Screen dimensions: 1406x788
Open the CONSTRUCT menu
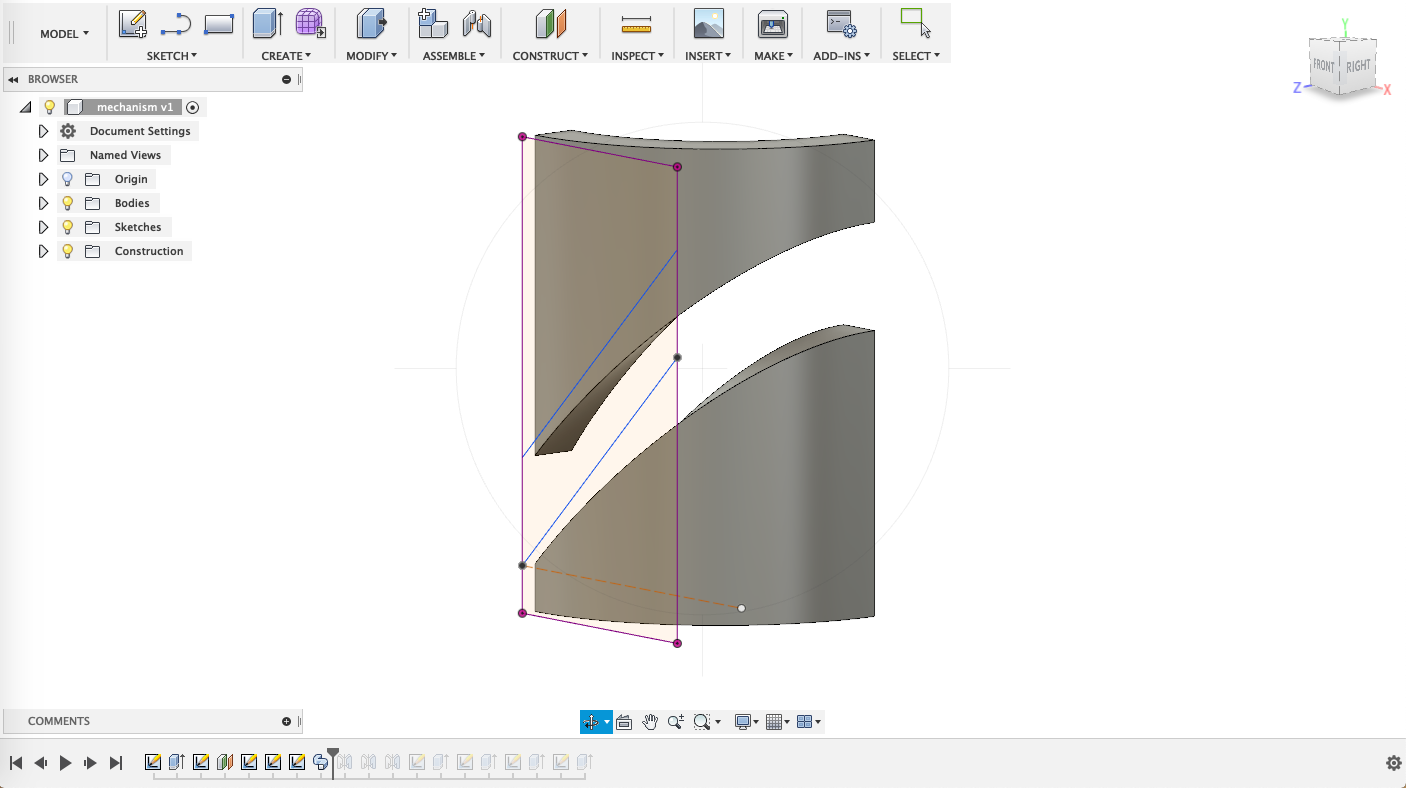pos(548,55)
